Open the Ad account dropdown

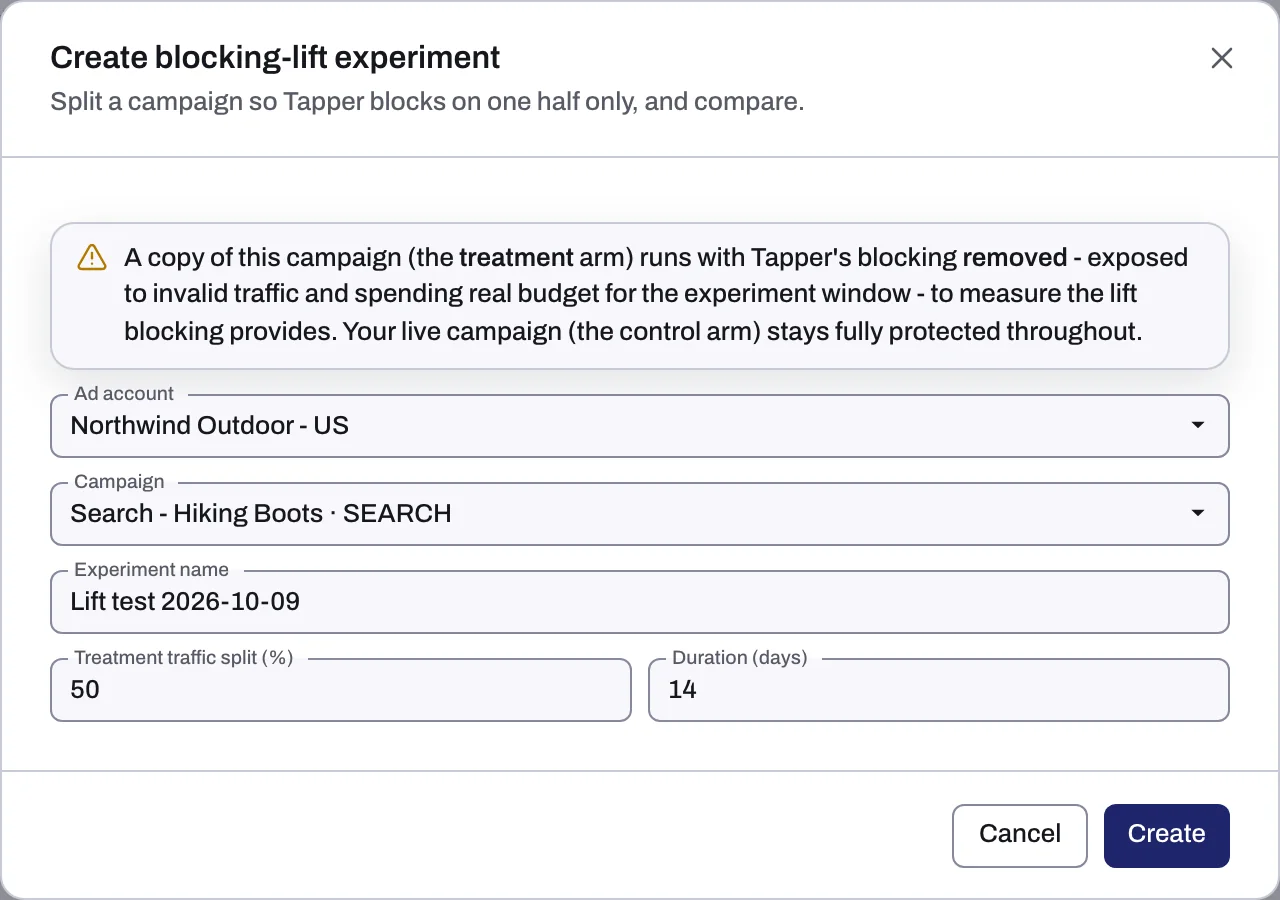click(640, 426)
